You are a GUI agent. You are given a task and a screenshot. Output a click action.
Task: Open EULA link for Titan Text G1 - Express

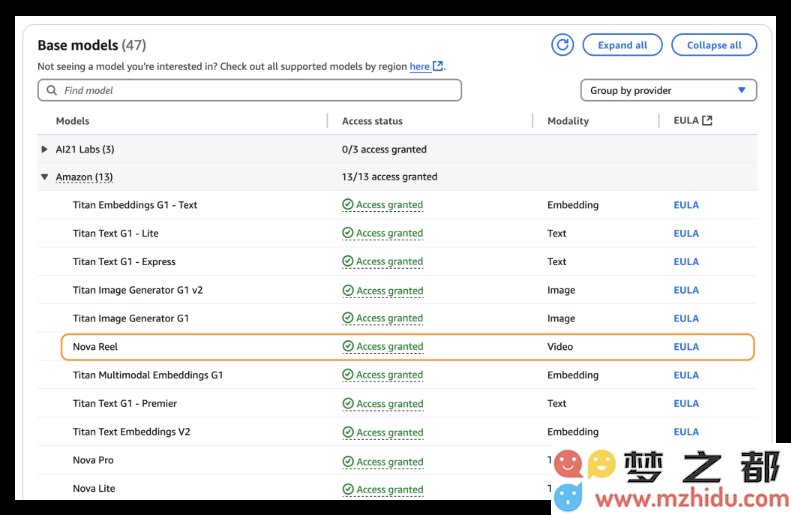pos(686,262)
